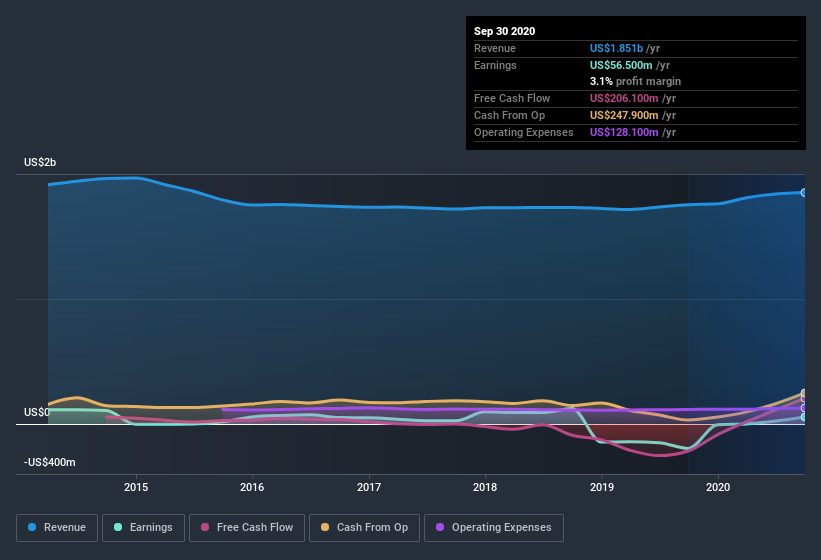The width and height of the screenshot is (821, 560).
Task: Click the 3.1% profit margin text
Action: pyautogui.click(x=636, y=81)
